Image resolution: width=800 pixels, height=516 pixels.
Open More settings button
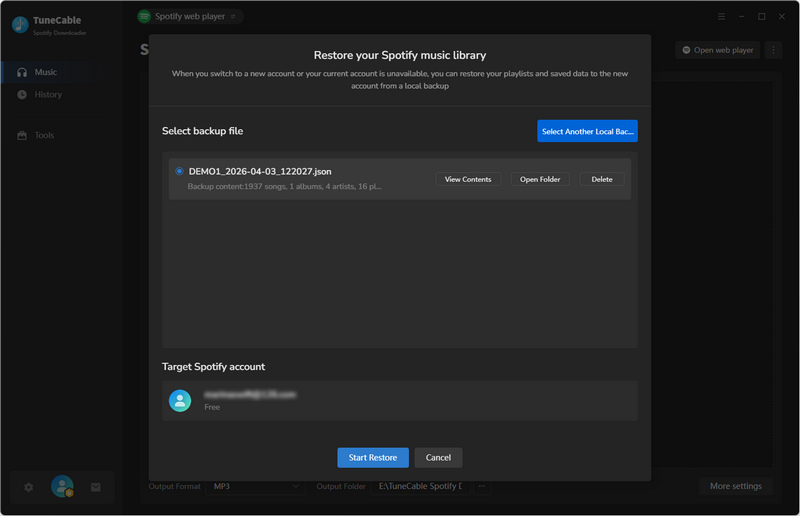736,486
